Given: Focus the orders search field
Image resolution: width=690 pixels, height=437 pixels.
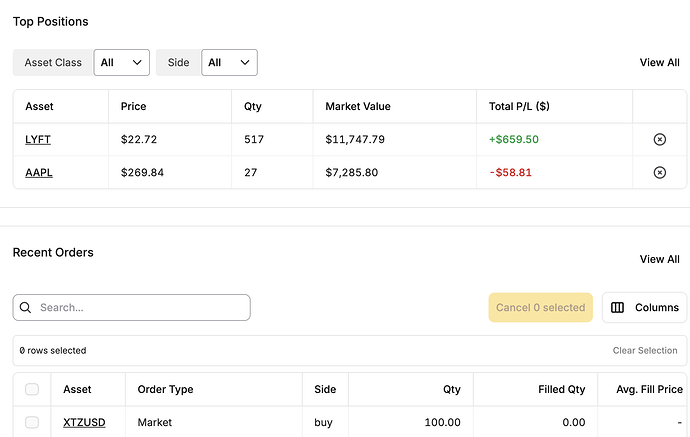Looking at the screenshot, I should coord(140,308).
